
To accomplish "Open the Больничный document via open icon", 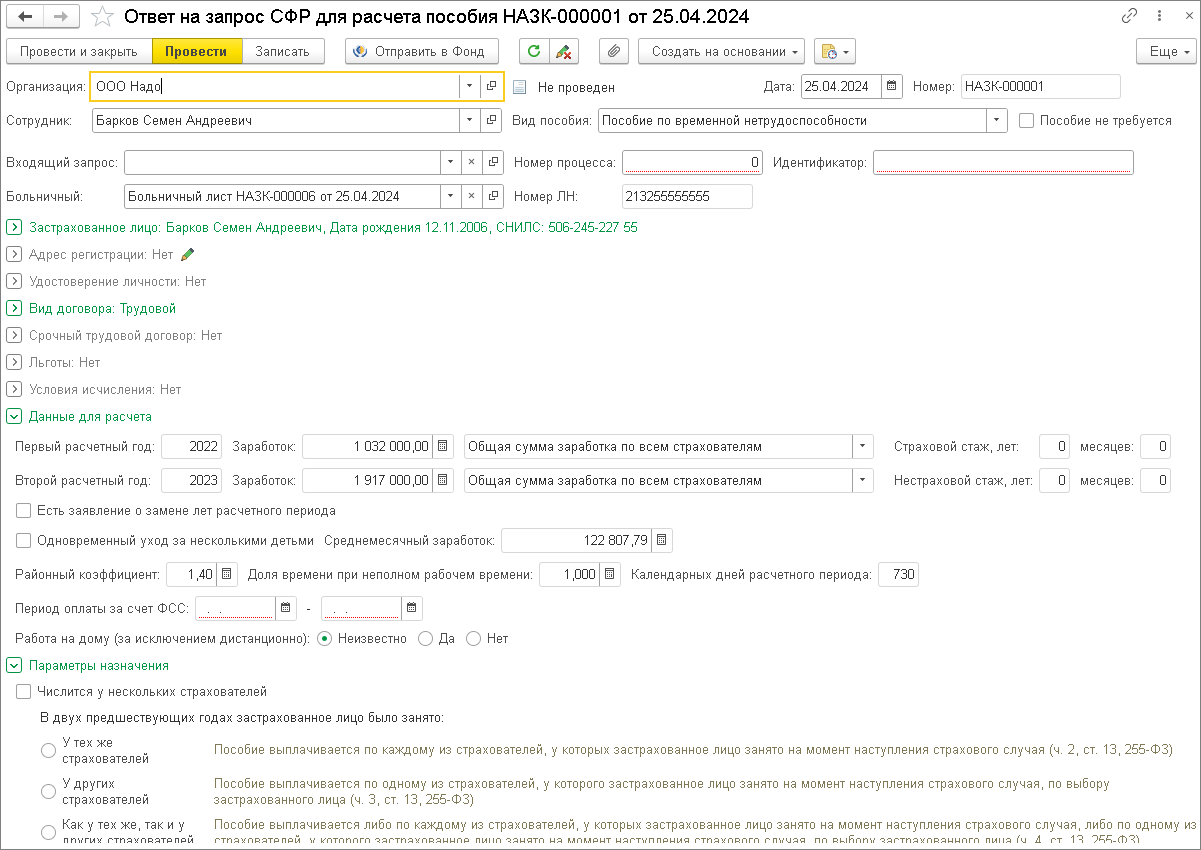I will (x=491, y=196).
